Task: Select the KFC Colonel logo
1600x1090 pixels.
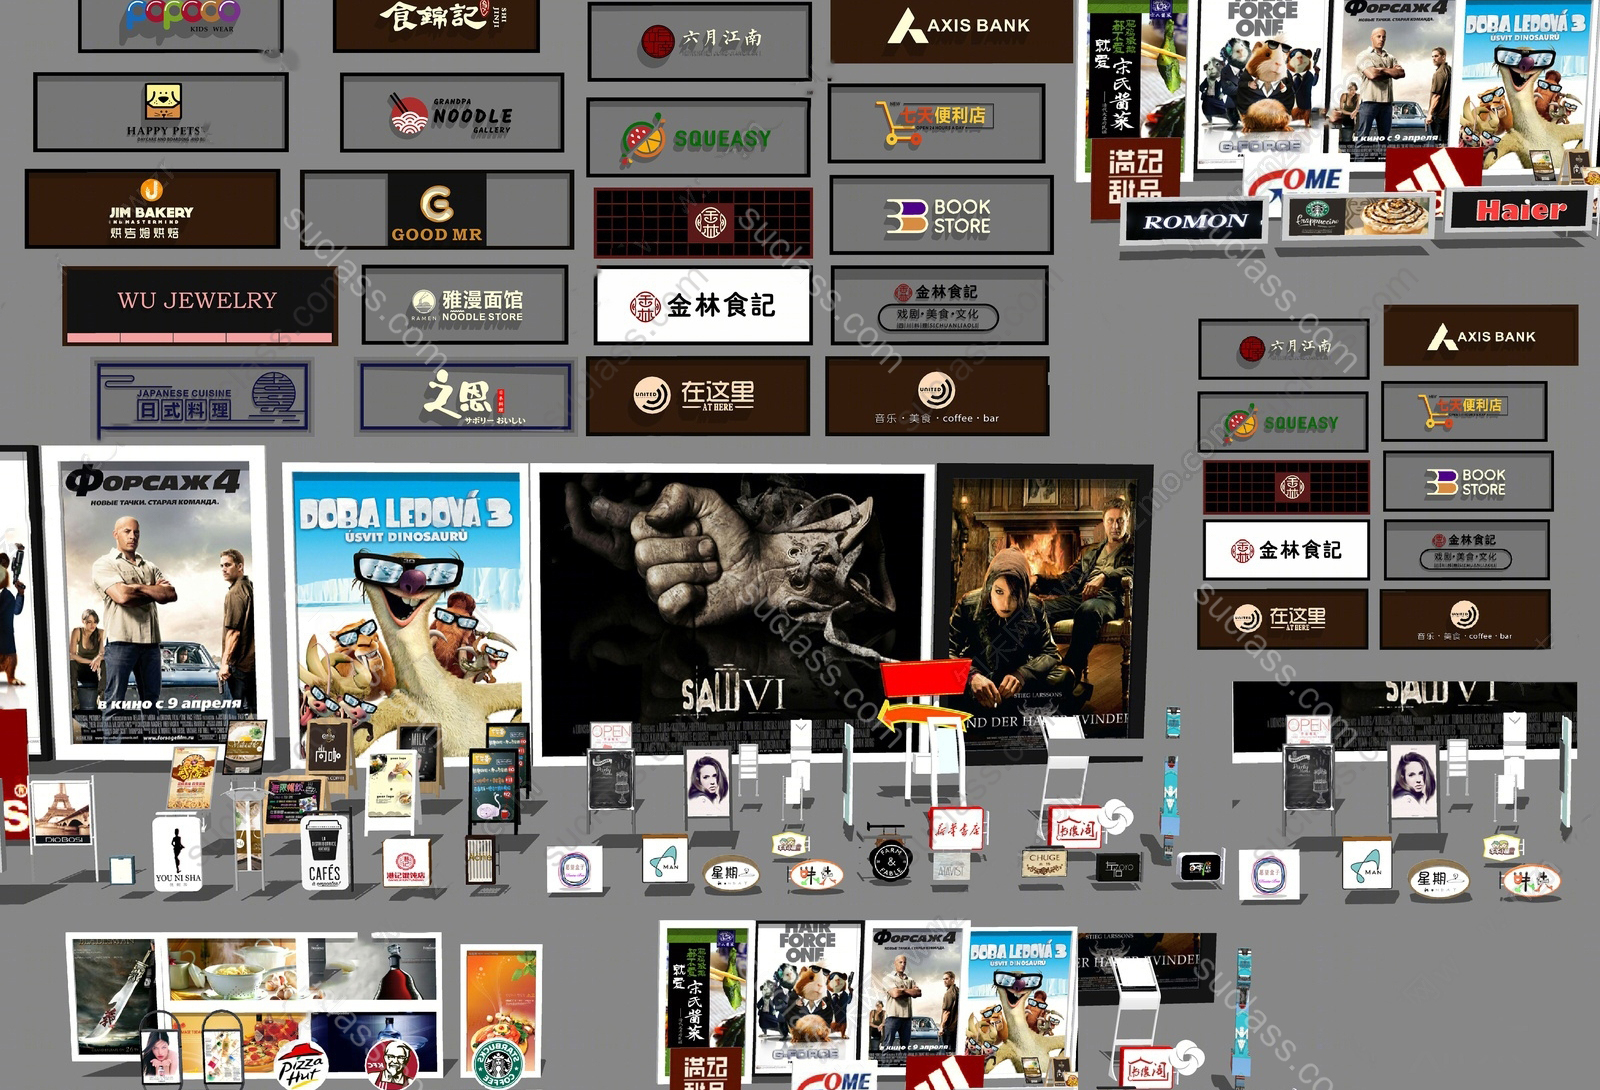Action: click(x=391, y=1064)
